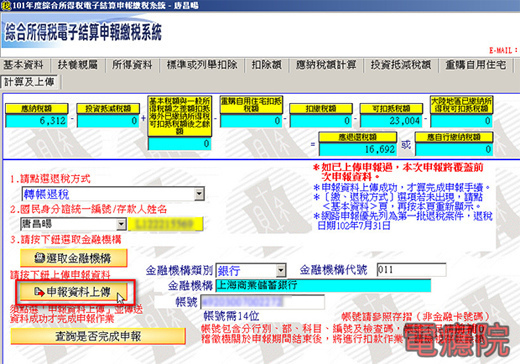520x364 pixels.
Task: Switch to the 投資抵減稅額 tab
Action: pyautogui.click(x=401, y=65)
